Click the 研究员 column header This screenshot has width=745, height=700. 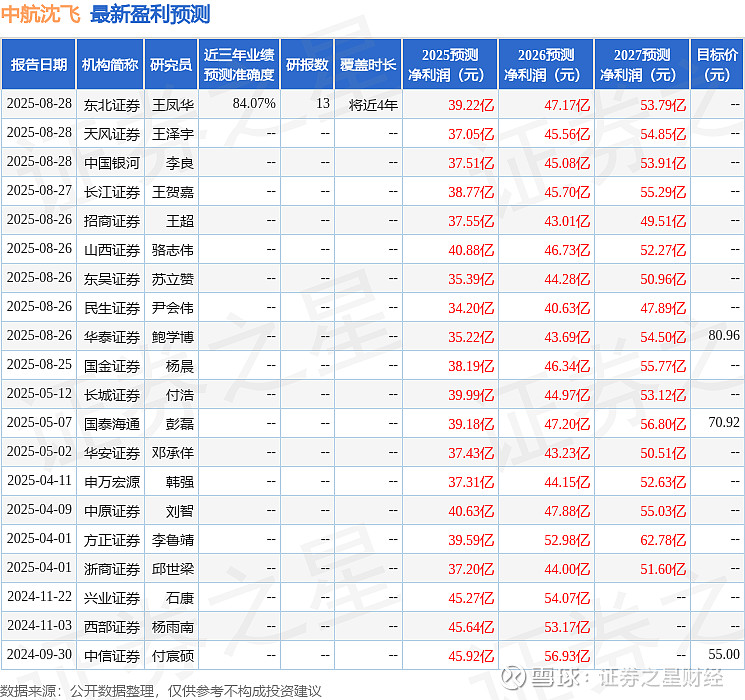[x=170, y=65]
